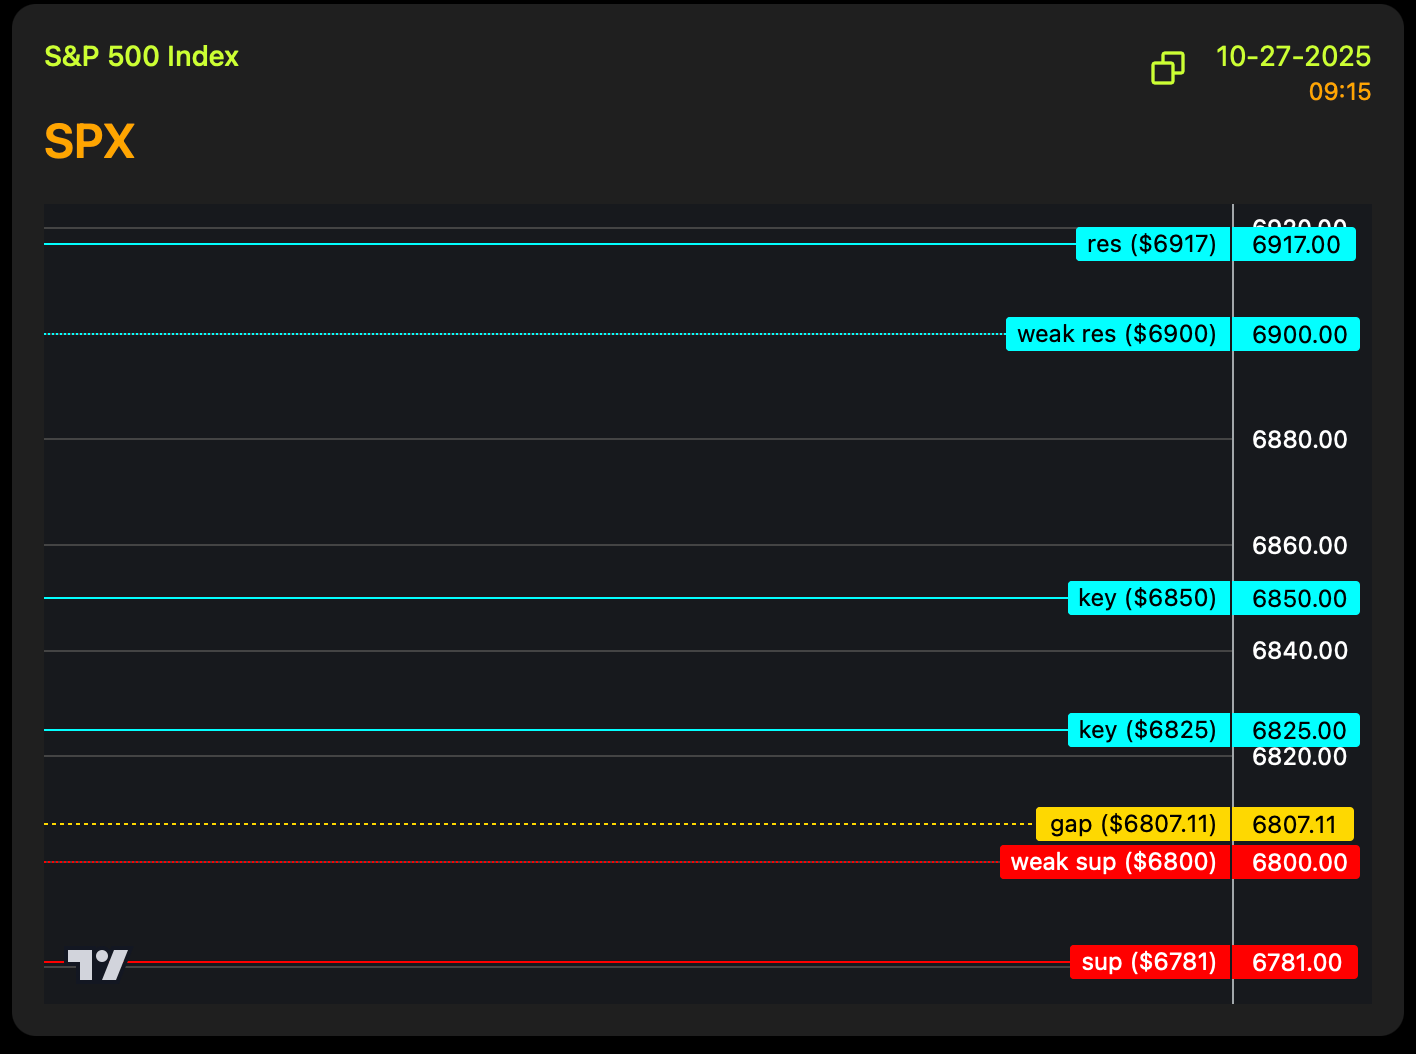Viewport: 1416px width, 1054px height.
Task: Click the 6917.00 price axis tag
Action: click(1295, 245)
